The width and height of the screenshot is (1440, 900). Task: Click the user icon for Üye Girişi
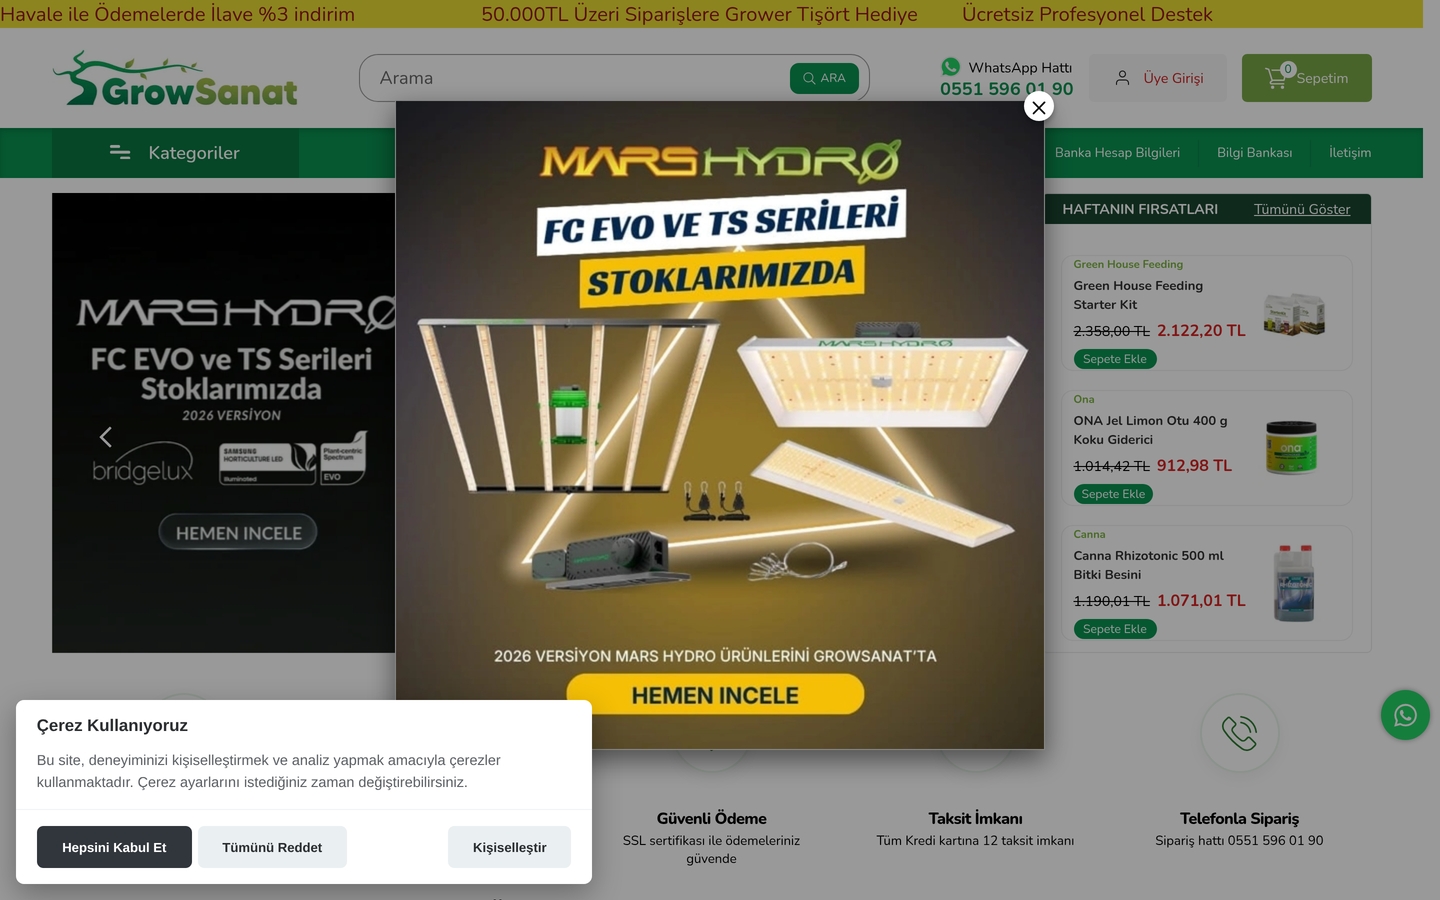(1122, 78)
